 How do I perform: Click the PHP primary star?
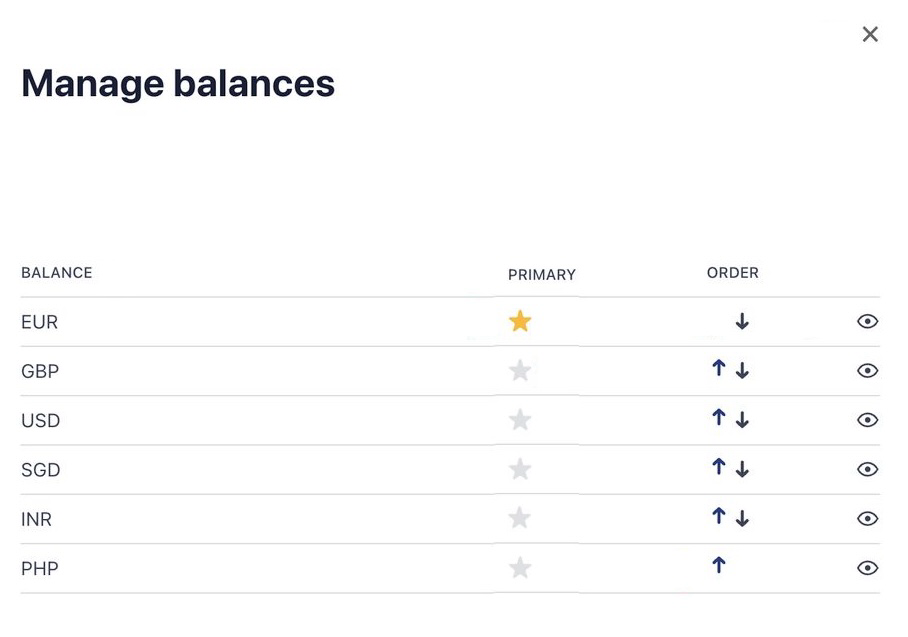(520, 568)
